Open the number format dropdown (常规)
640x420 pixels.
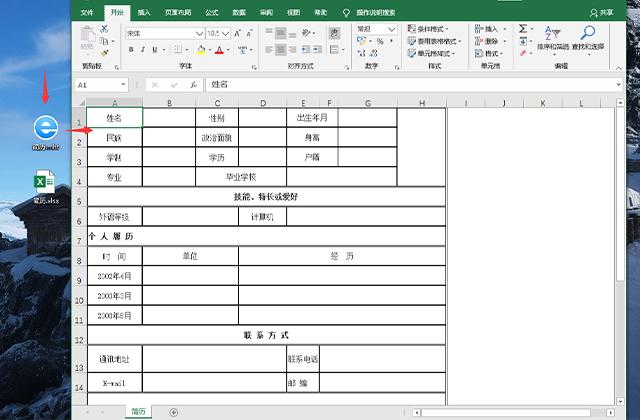point(391,29)
